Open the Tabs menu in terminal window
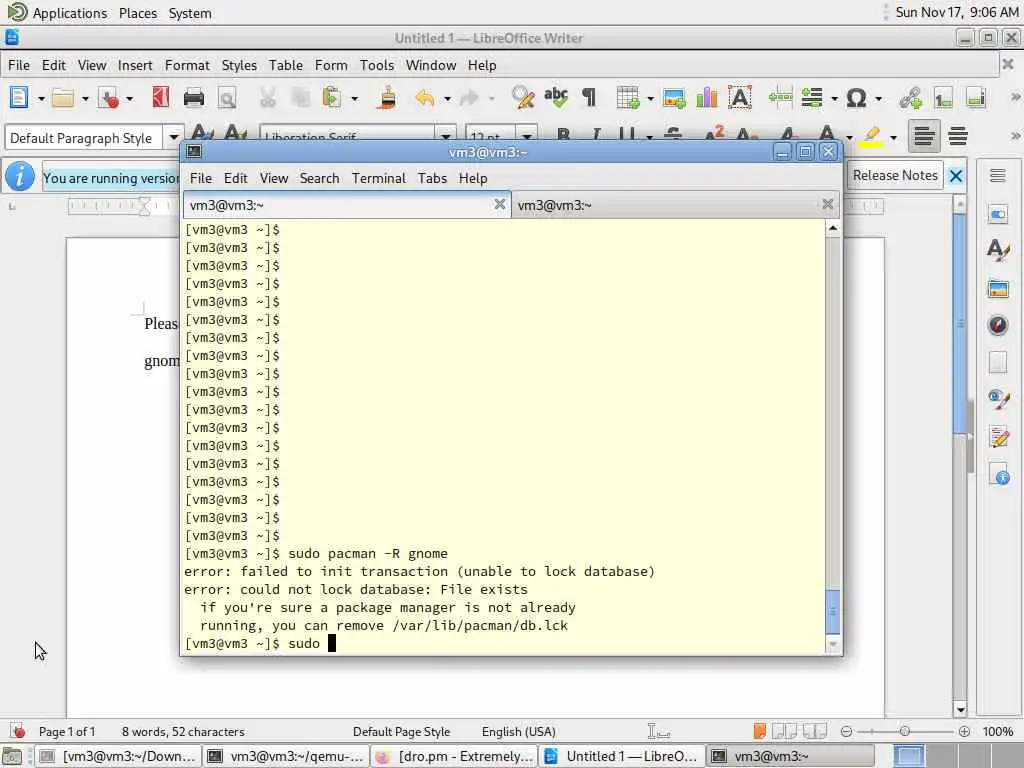 [x=432, y=178]
